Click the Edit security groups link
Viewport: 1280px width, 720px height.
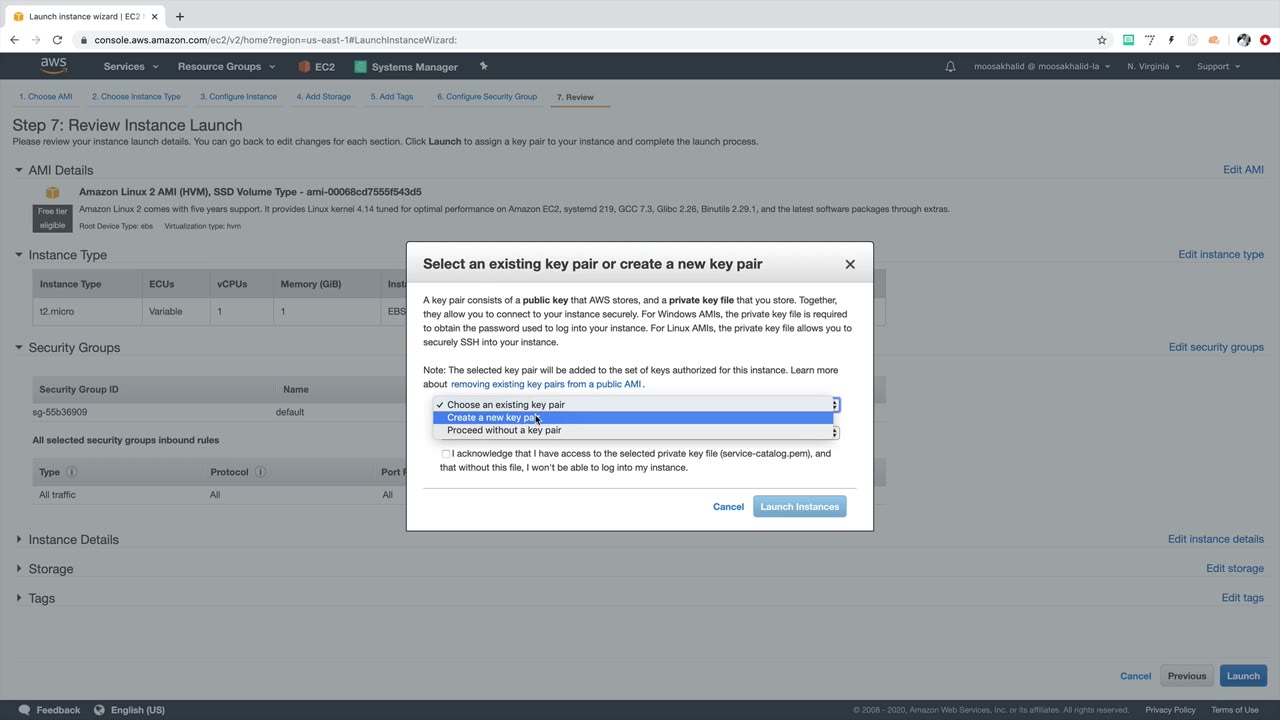[x=1216, y=347]
